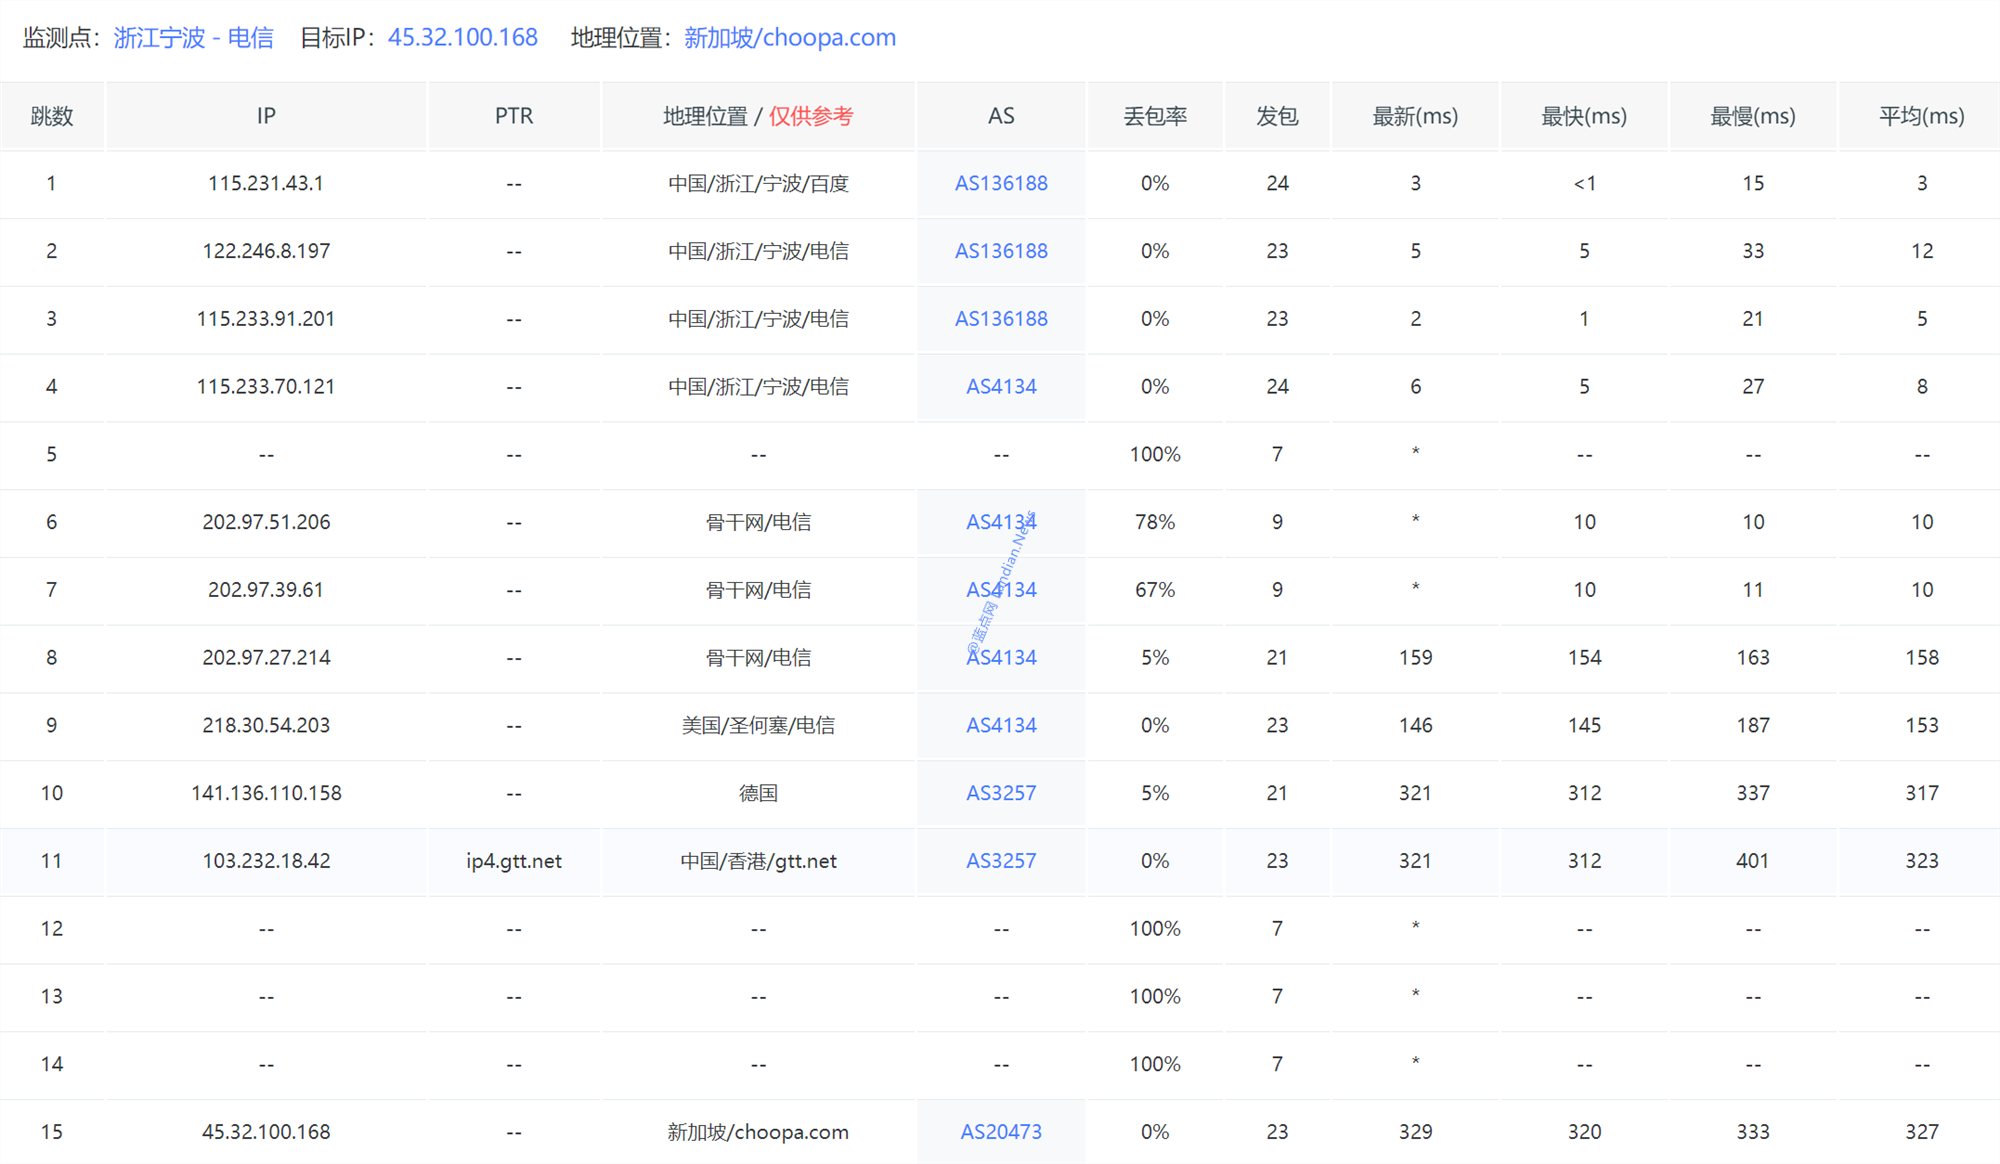Screen dimensions: 2000x1164
Task: Open AS3257 link for 103.232.18.42
Action: pos(1001,861)
